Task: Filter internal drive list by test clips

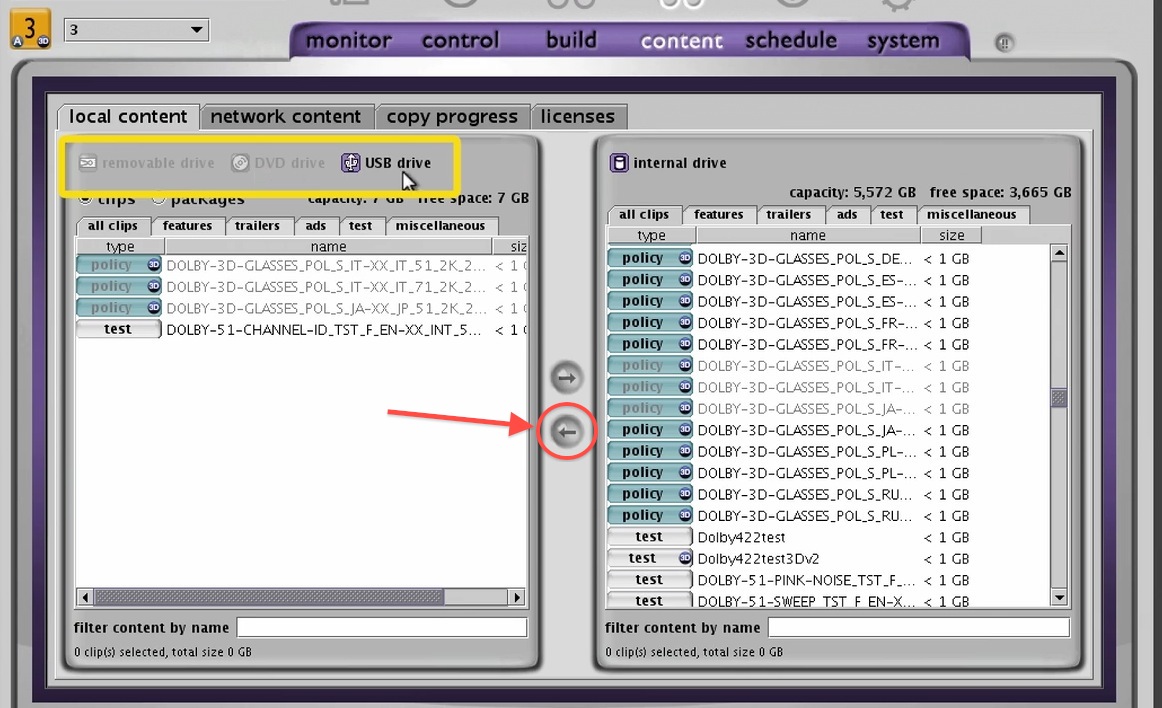Action: click(x=892, y=214)
